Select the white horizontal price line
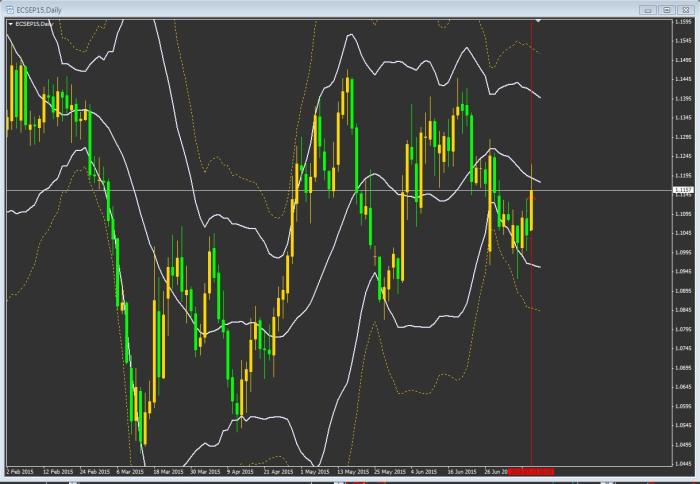This screenshot has height=484, width=700. [339, 191]
